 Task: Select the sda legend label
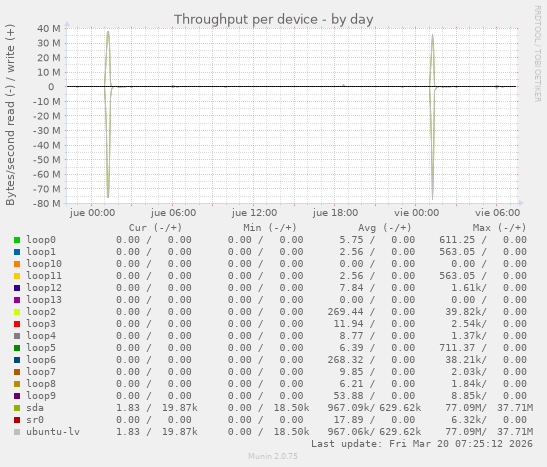pos(35,408)
